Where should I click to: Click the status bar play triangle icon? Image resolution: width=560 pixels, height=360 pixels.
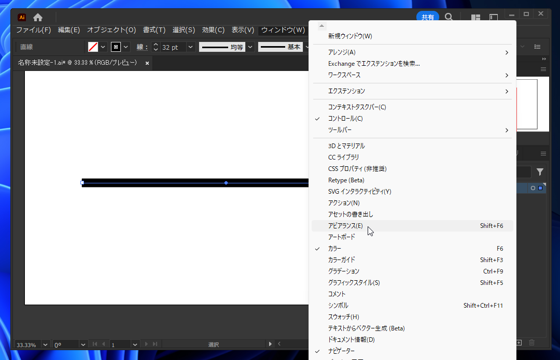pyautogui.click(x=270, y=344)
